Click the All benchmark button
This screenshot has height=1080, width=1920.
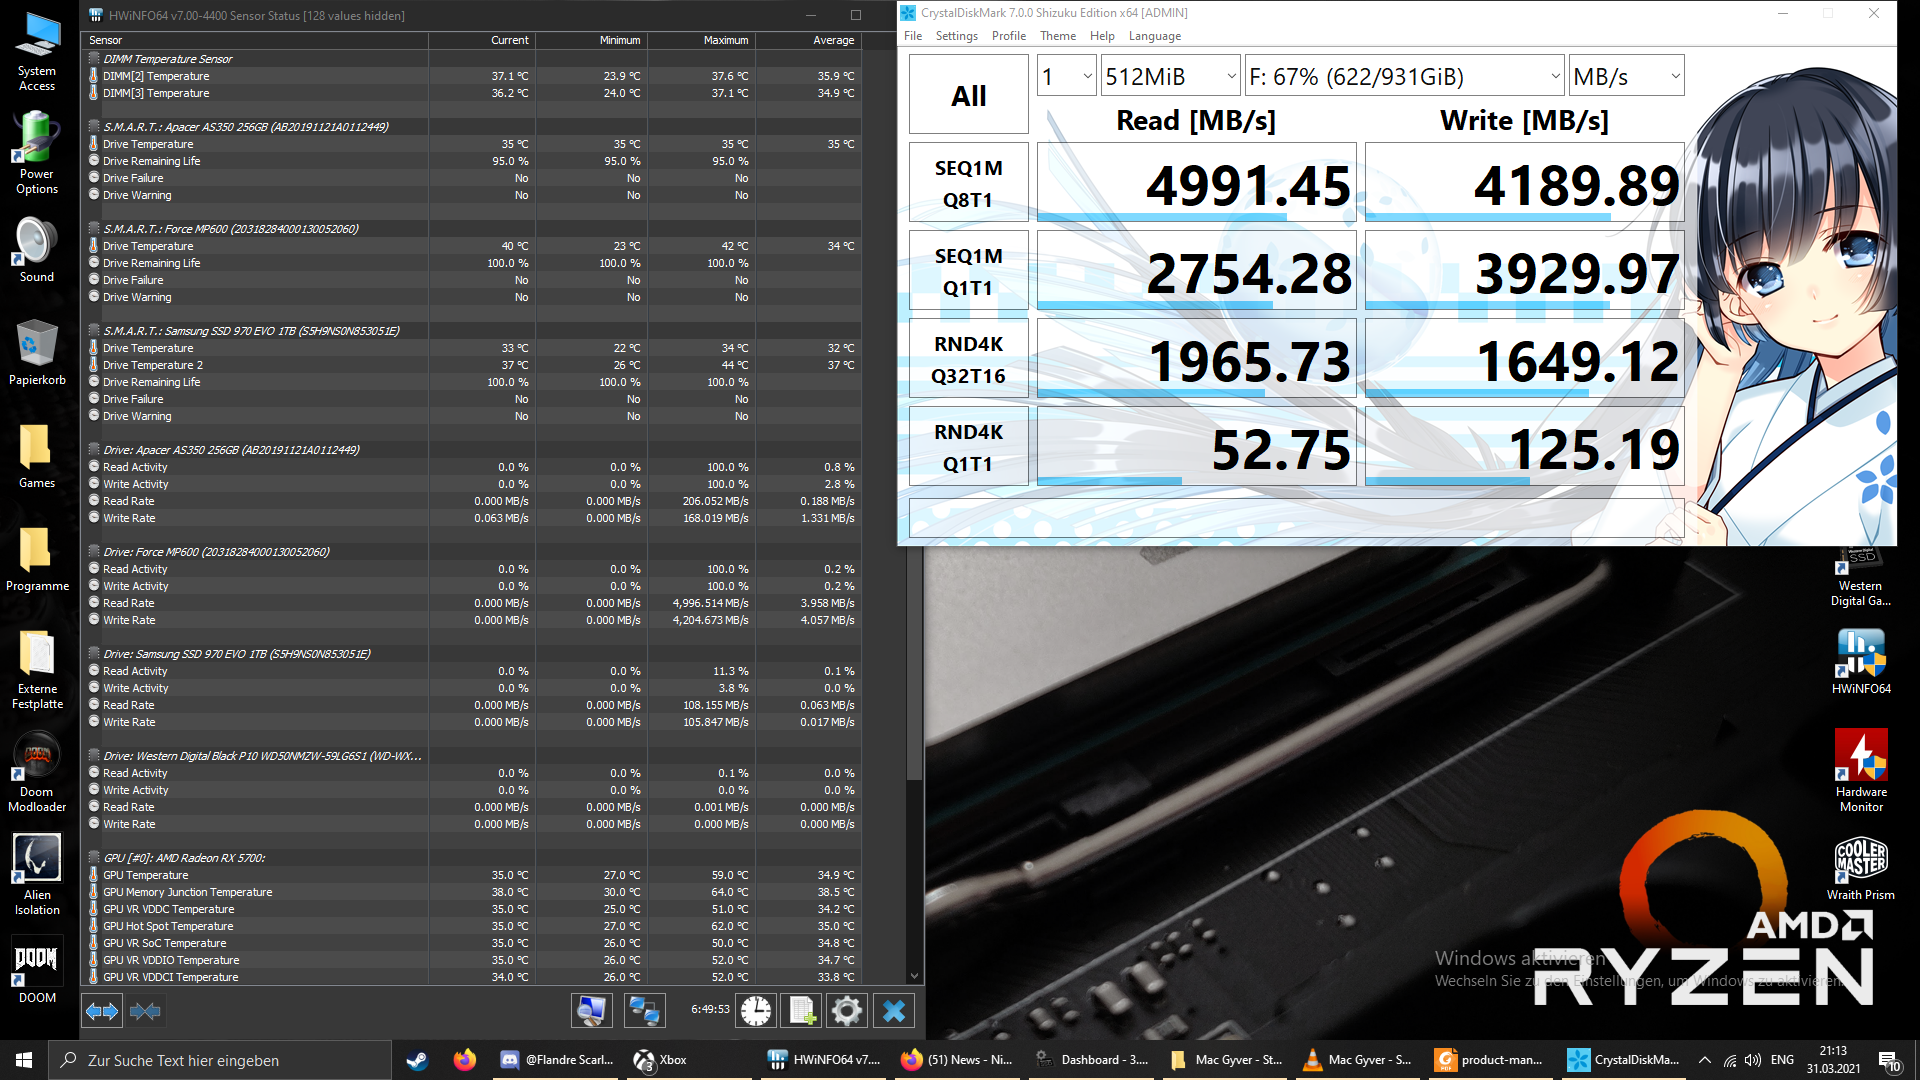coord(968,95)
